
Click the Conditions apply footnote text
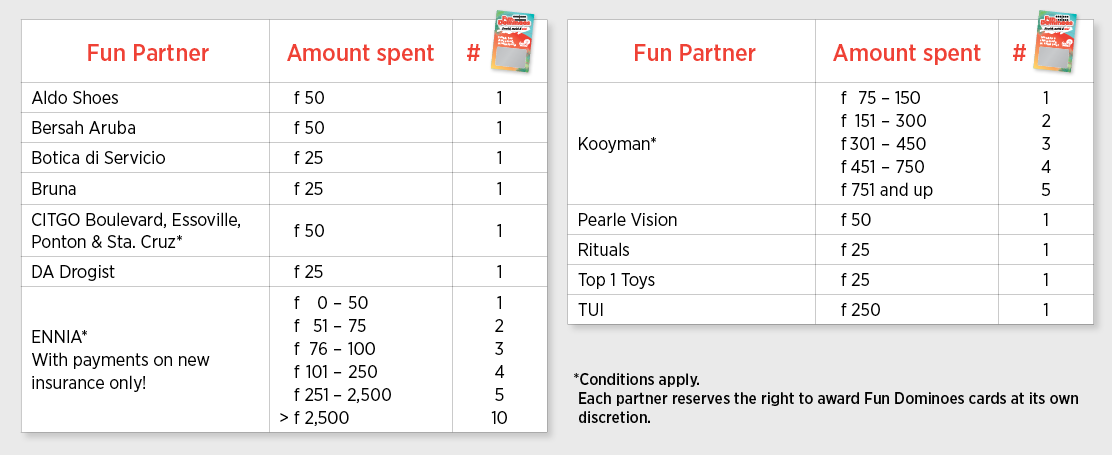click(637, 380)
